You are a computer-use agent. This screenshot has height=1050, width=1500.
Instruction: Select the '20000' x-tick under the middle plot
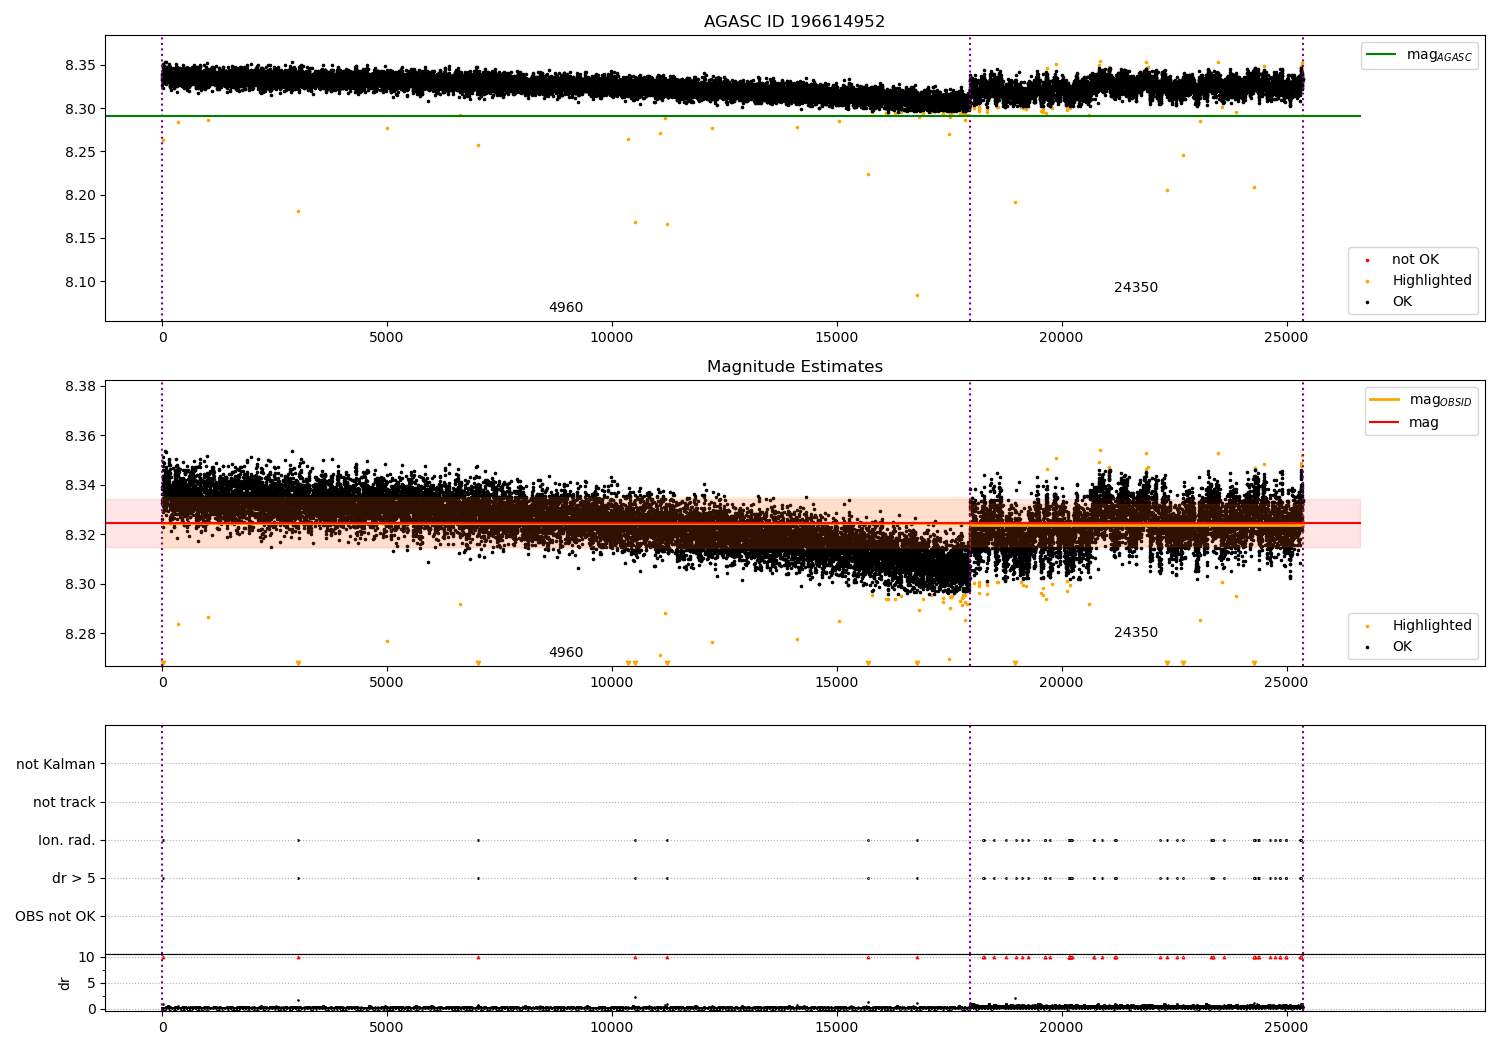(1061, 683)
